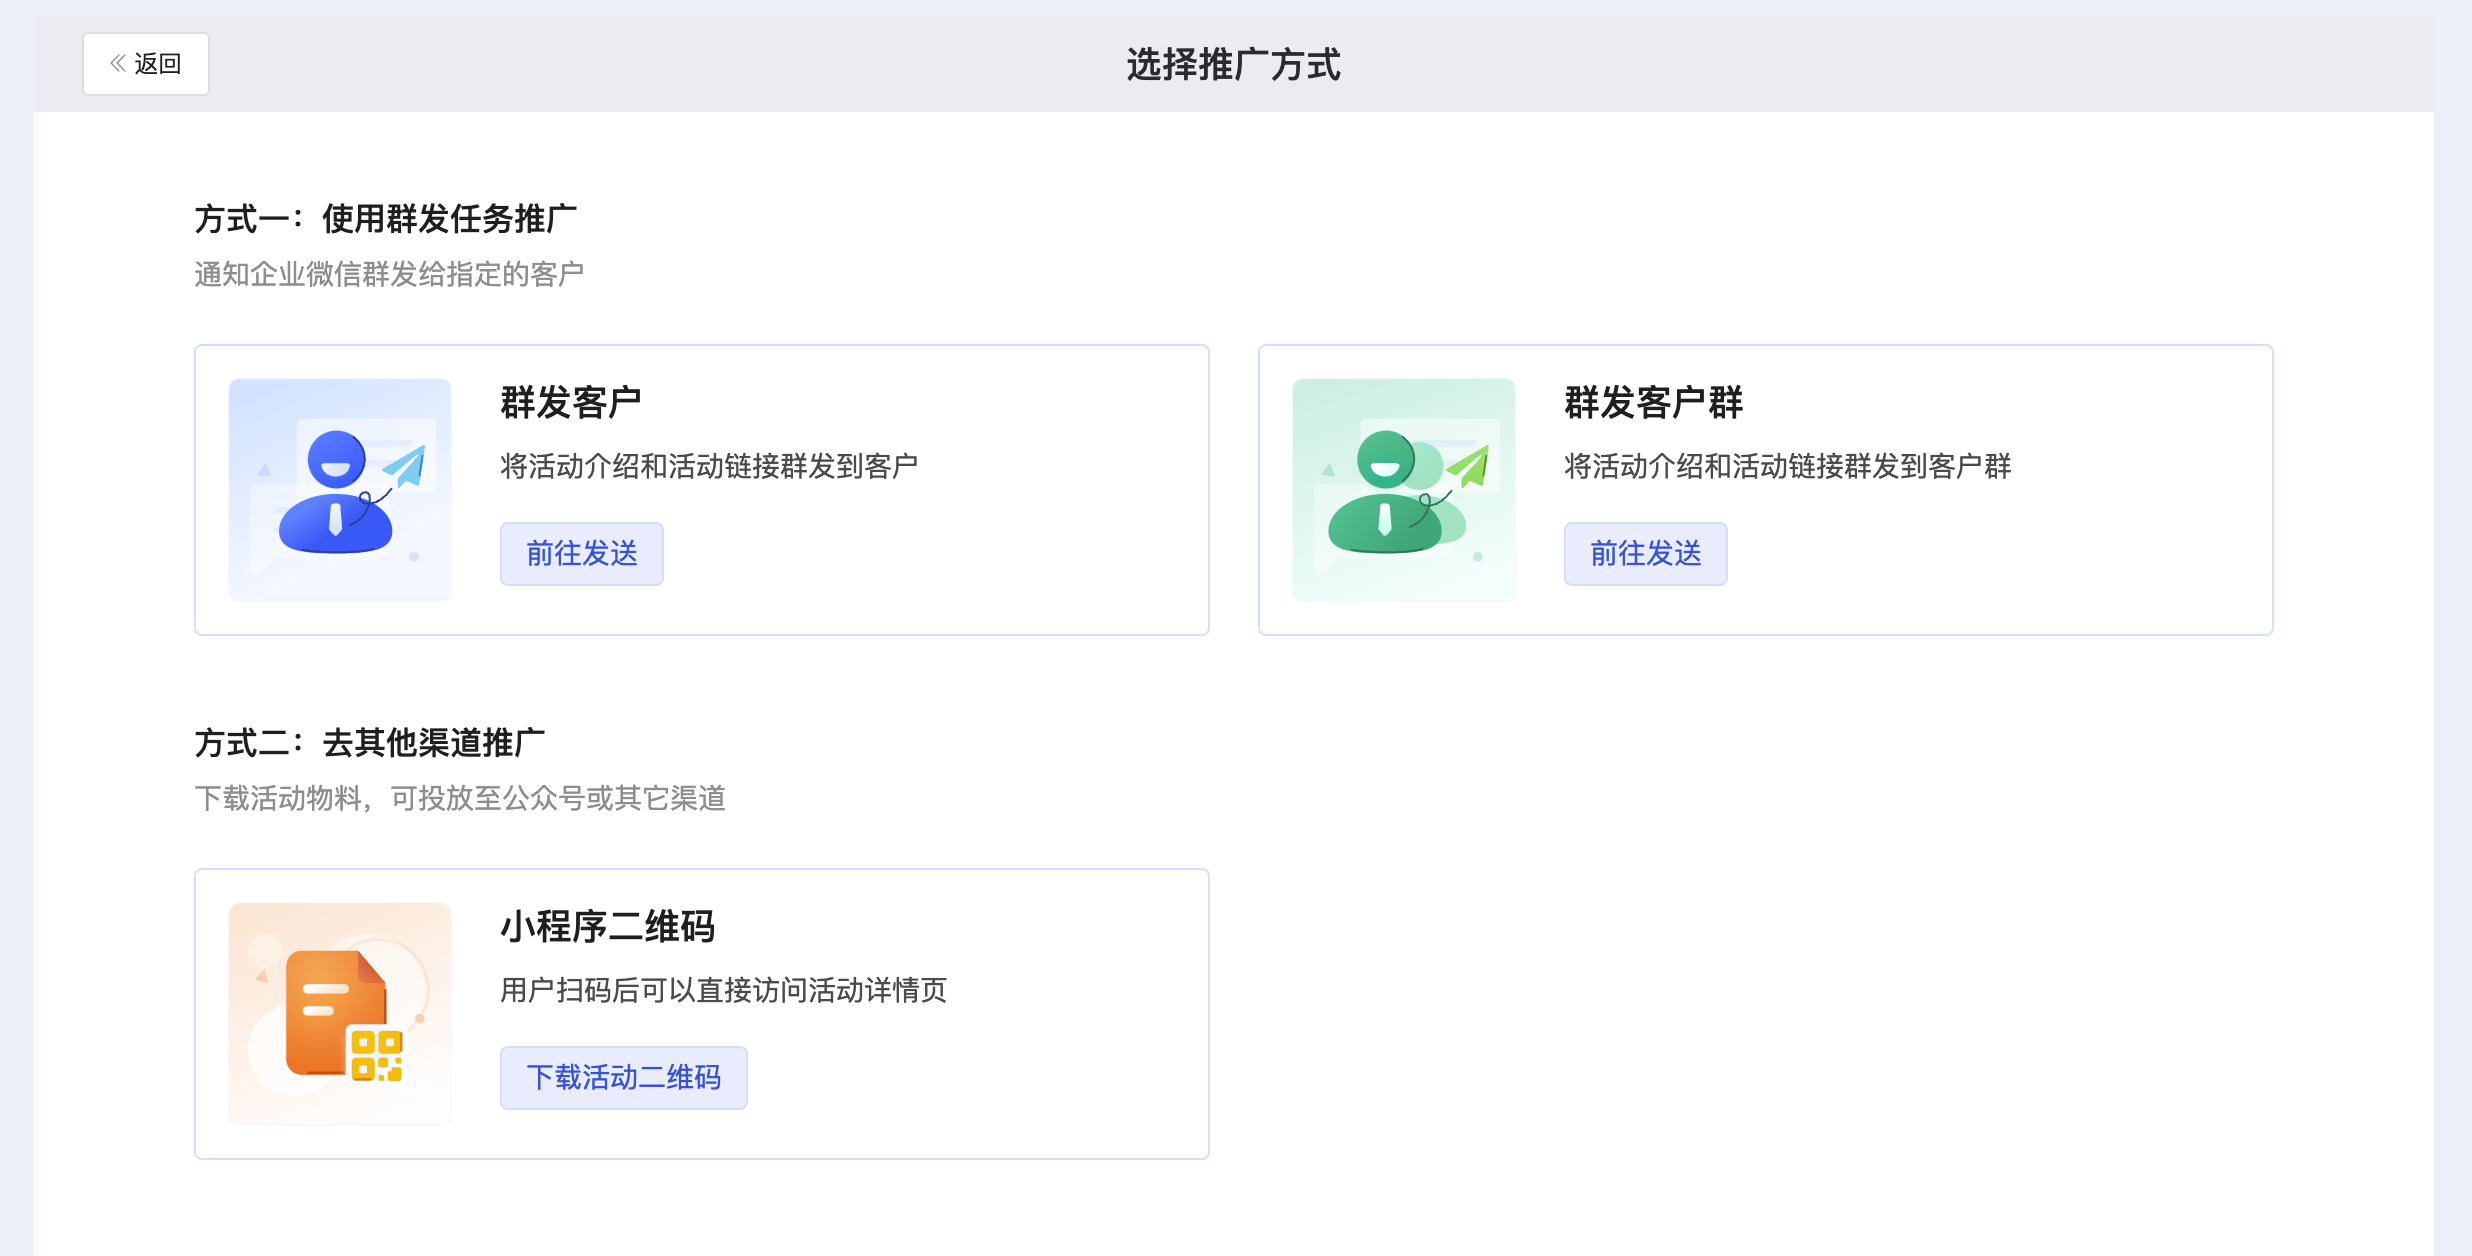Select the 小程序二维码 card title
The height and width of the screenshot is (1256, 2472).
click(x=608, y=927)
